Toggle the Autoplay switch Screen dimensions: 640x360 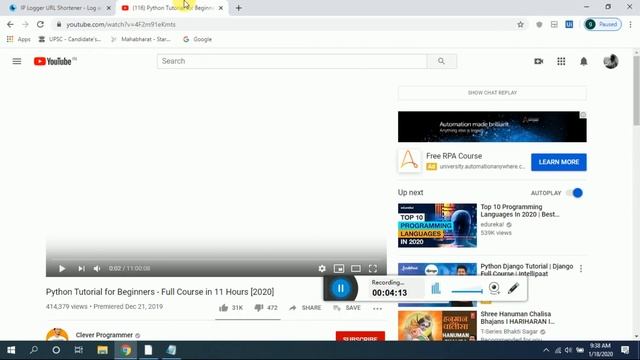(x=575, y=193)
